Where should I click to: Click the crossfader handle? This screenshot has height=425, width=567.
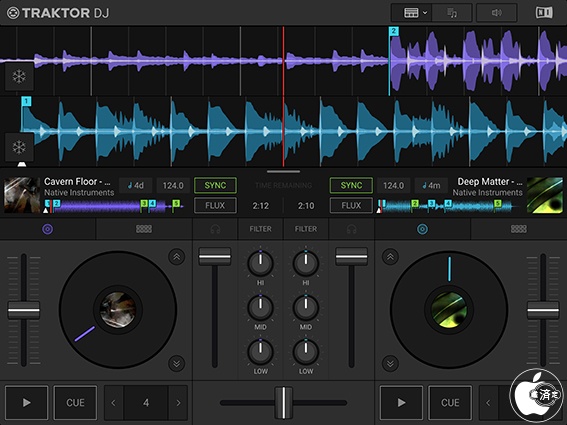point(284,403)
